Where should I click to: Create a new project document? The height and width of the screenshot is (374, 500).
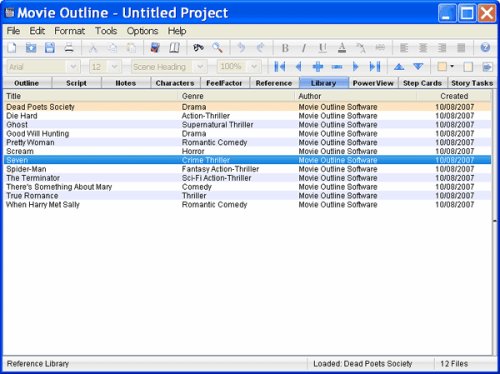[x=12, y=48]
